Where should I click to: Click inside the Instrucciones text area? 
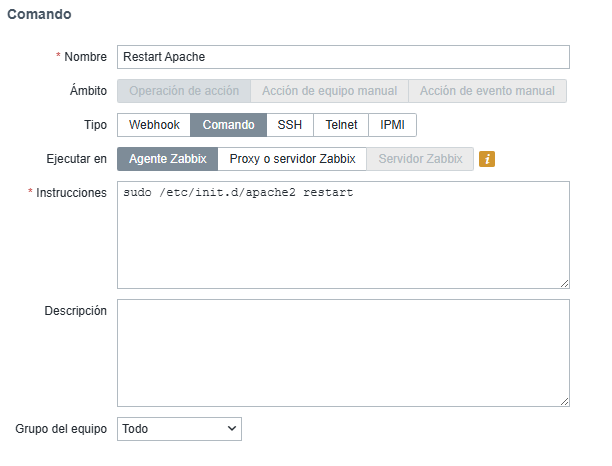(343, 235)
